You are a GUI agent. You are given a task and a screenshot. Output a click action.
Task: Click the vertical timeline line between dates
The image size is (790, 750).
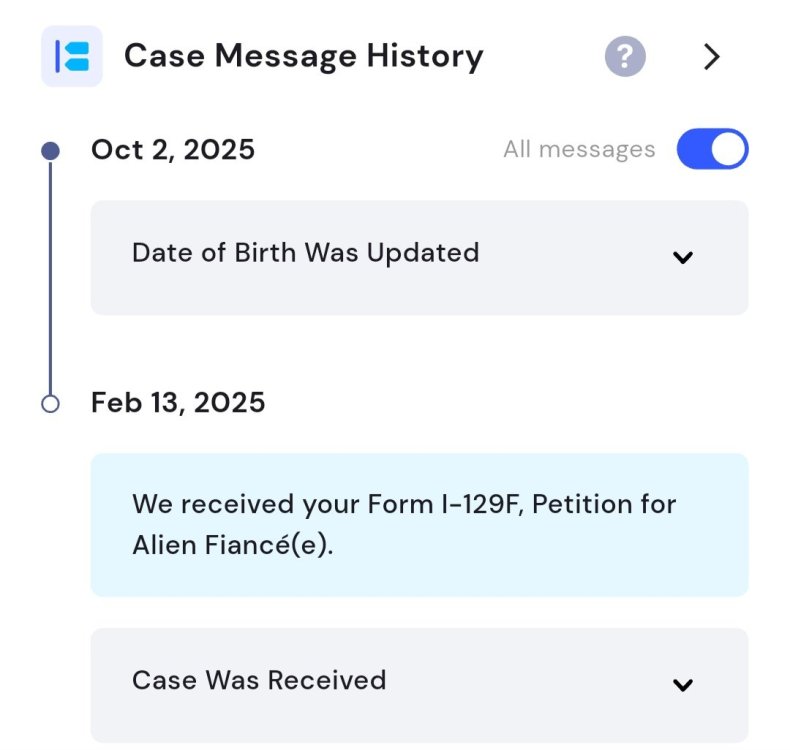pos(50,280)
